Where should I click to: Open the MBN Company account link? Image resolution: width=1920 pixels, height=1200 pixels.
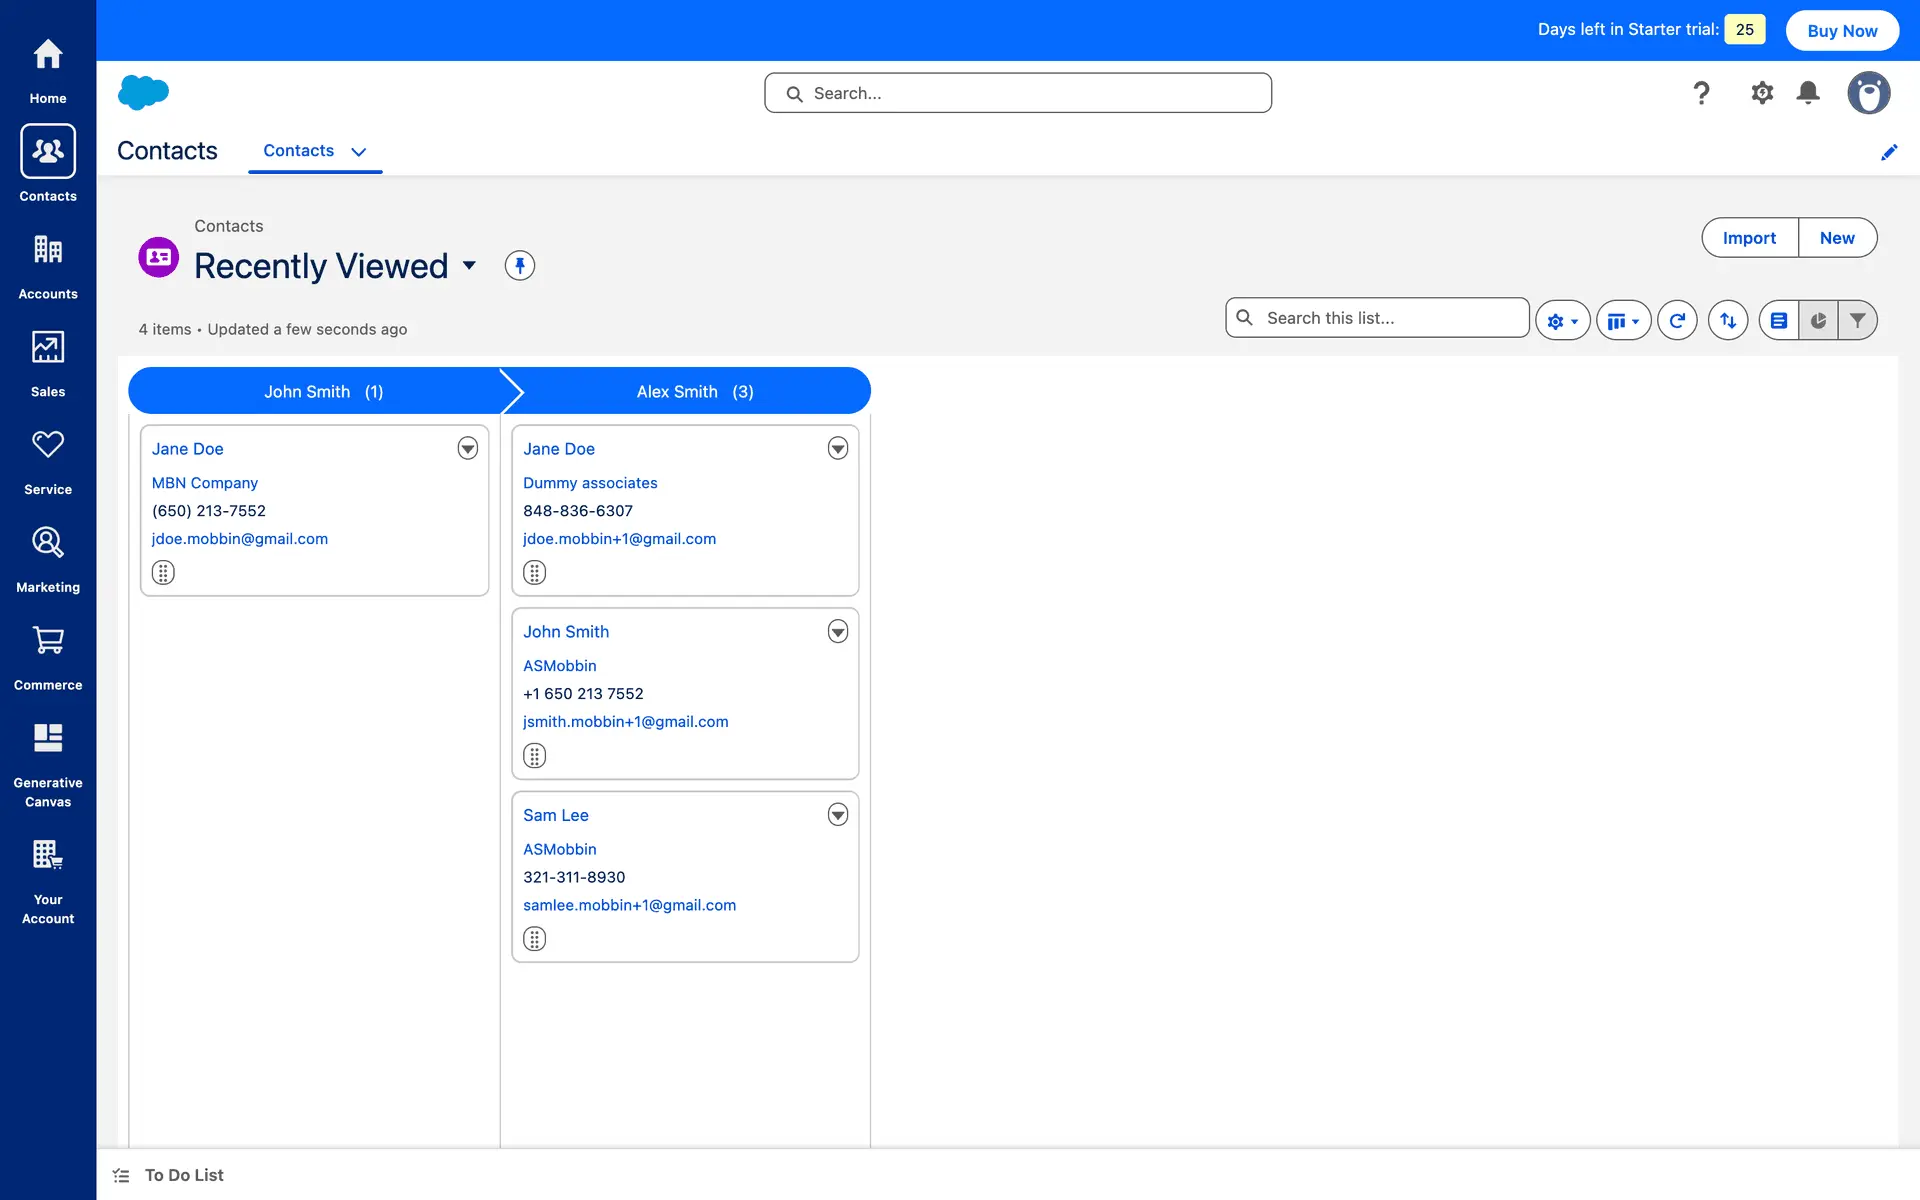click(x=205, y=483)
